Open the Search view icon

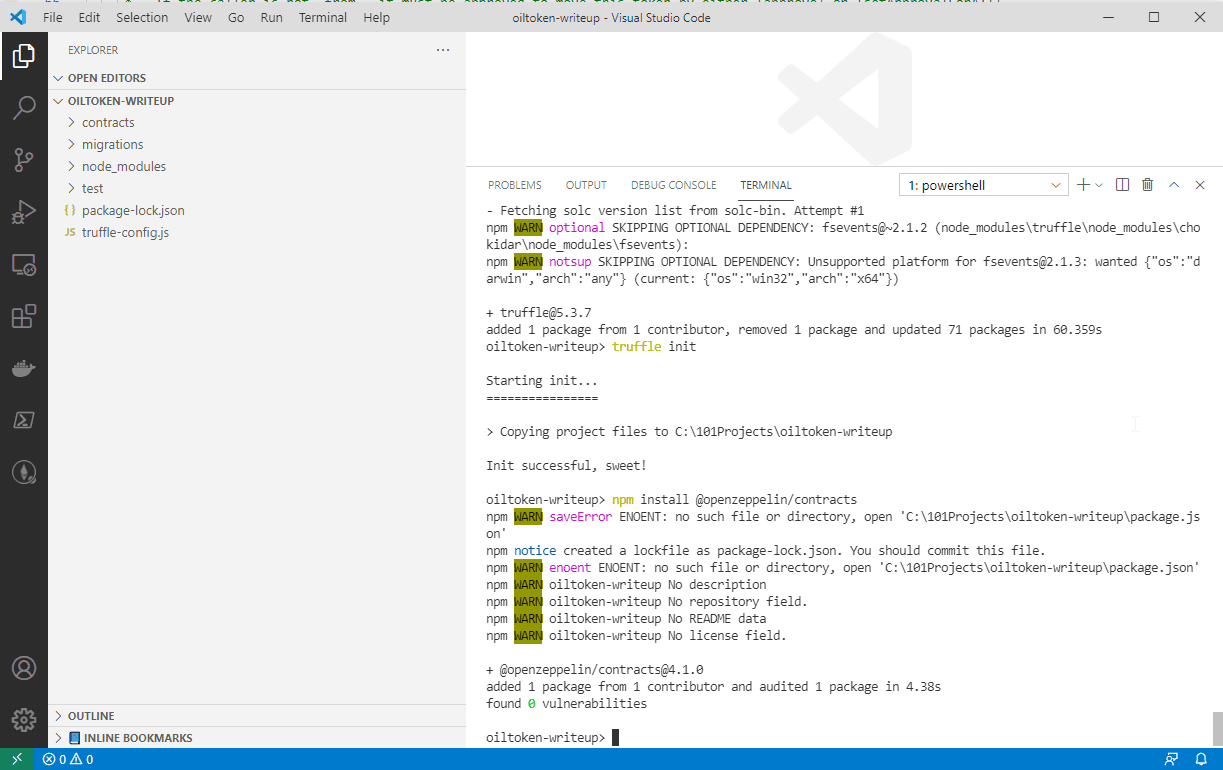click(x=24, y=108)
